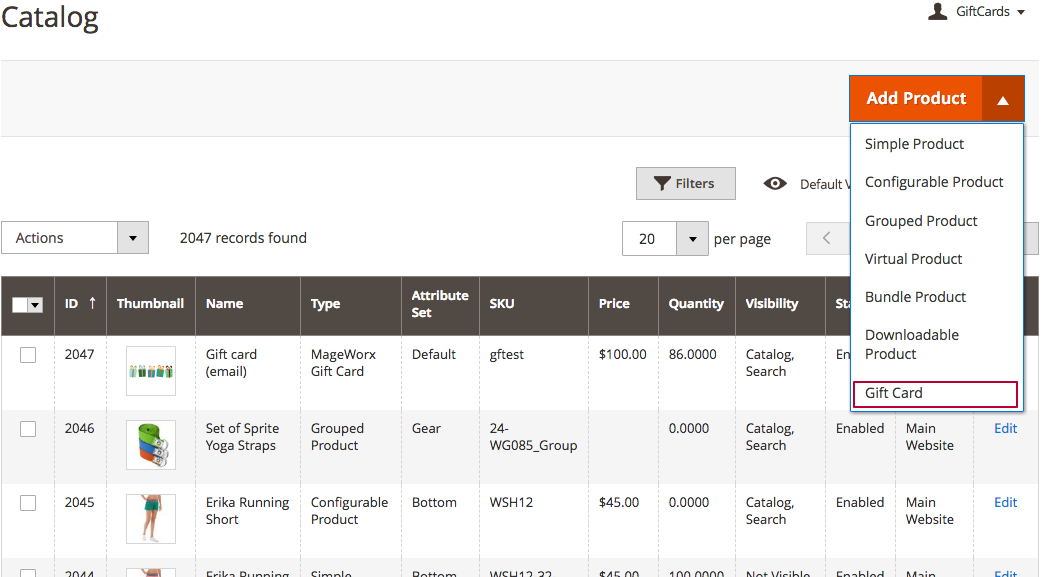Select Bundle Product menu item
1045x577 pixels.
(x=915, y=296)
